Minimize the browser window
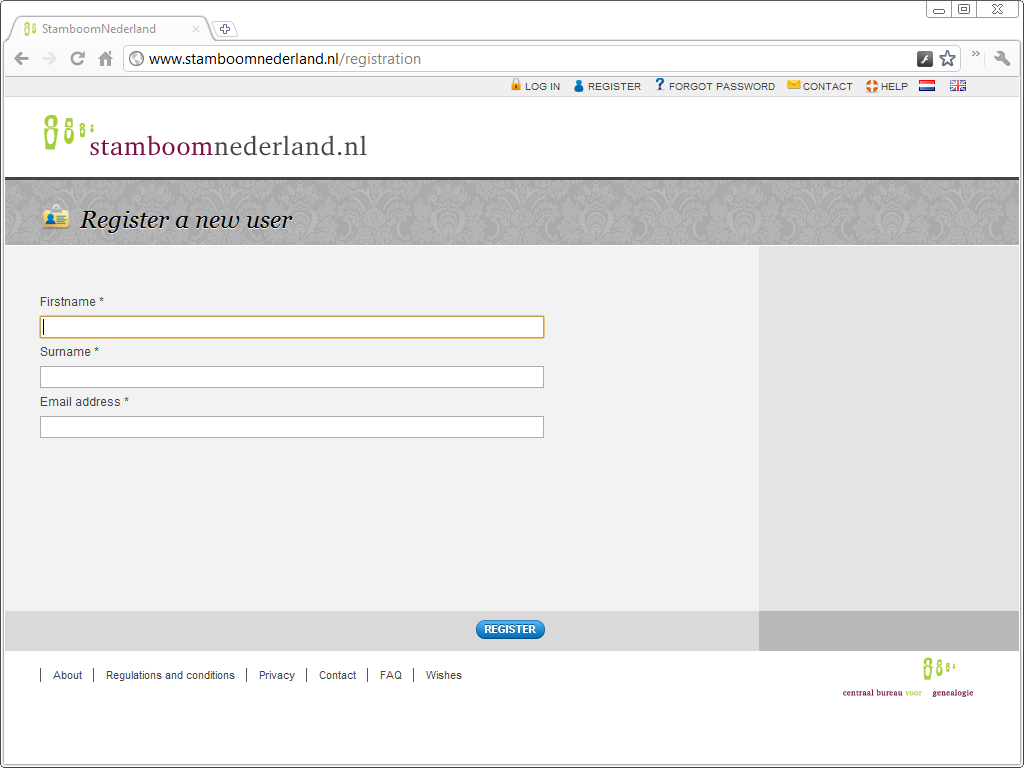 pos(938,9)
